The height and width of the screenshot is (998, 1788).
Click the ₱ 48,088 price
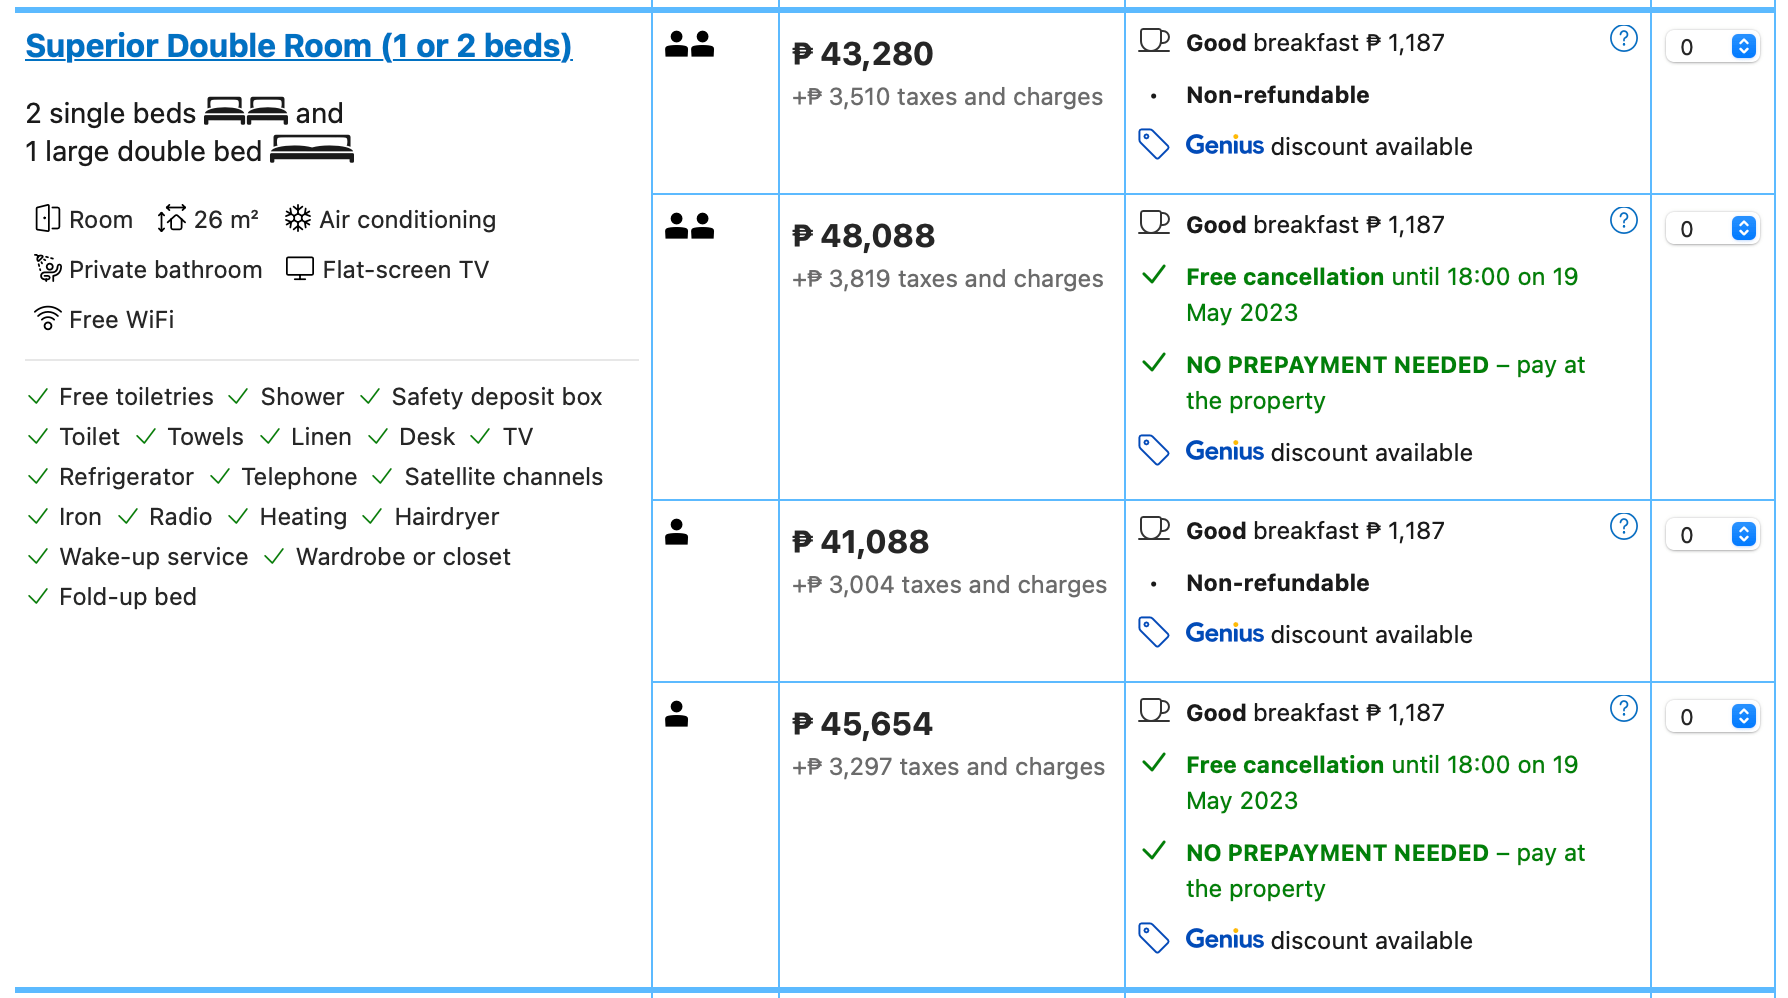click(864, 236)
